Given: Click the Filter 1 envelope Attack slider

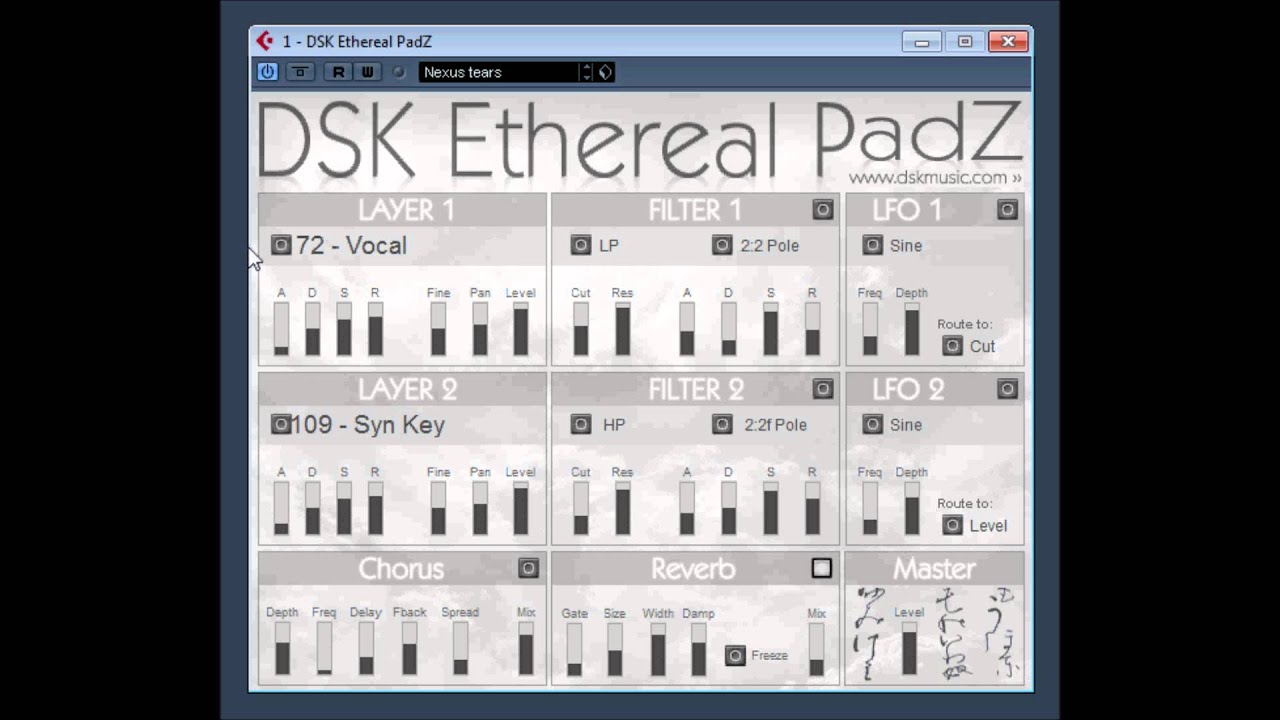Looking at the screenshot, I should click(x=687, y=329).
